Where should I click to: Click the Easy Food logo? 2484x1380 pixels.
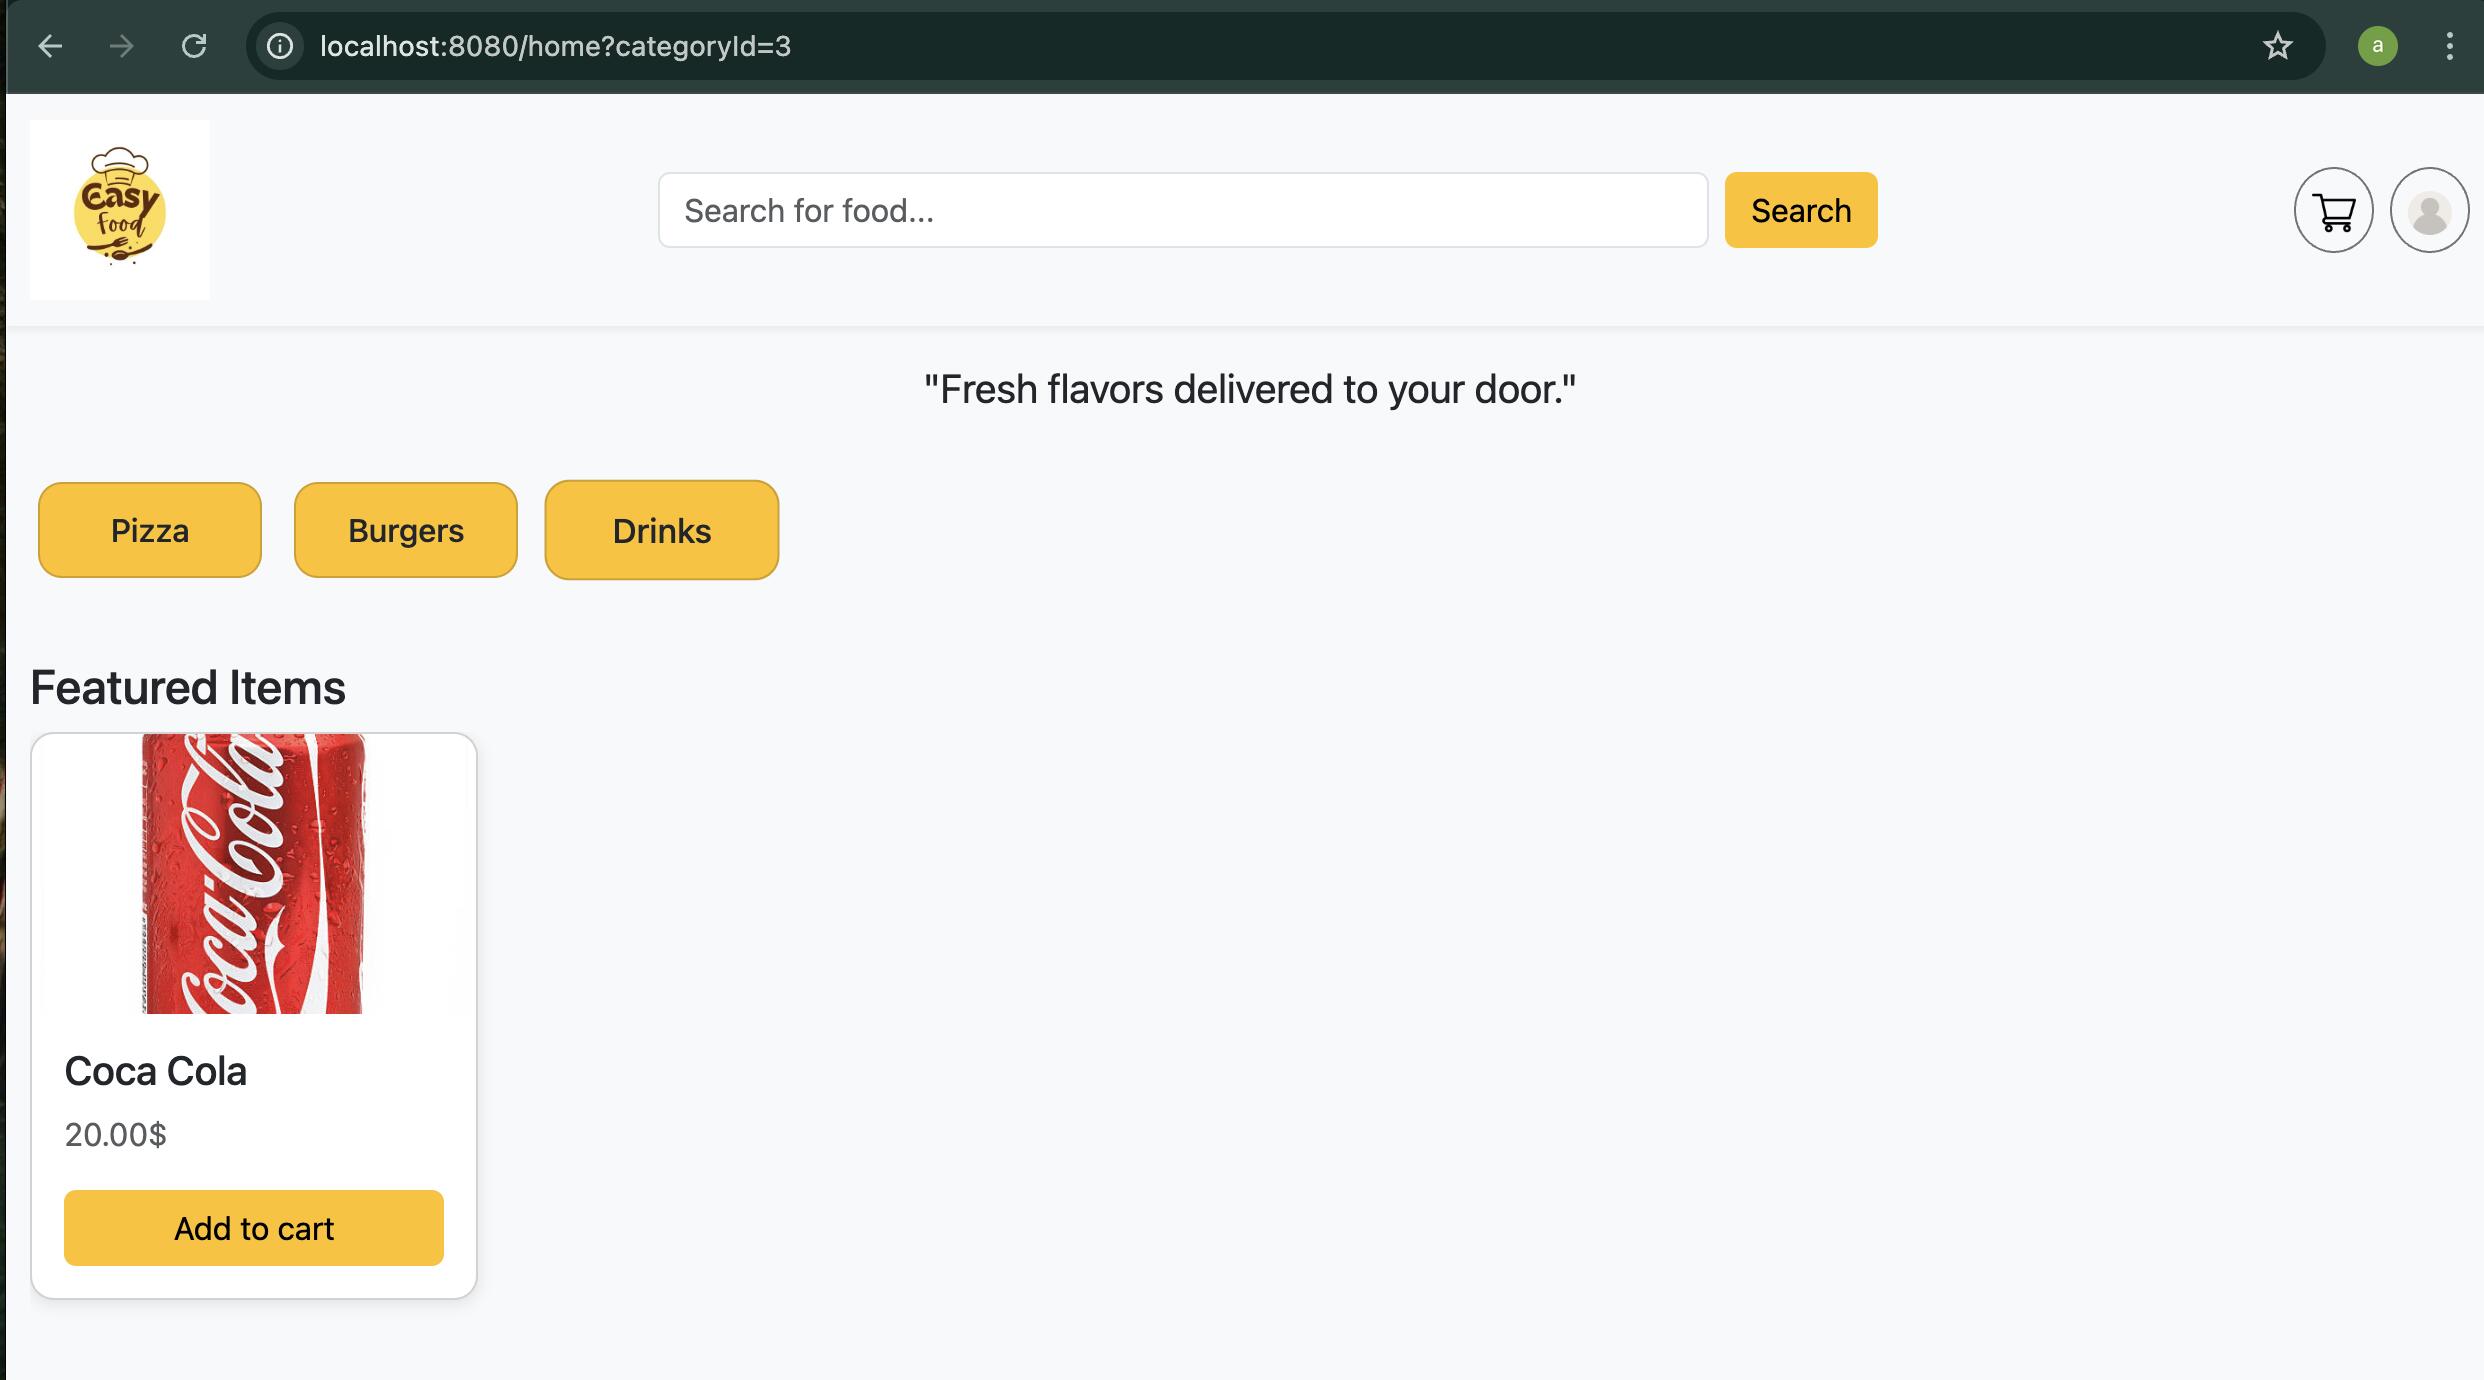120,209
